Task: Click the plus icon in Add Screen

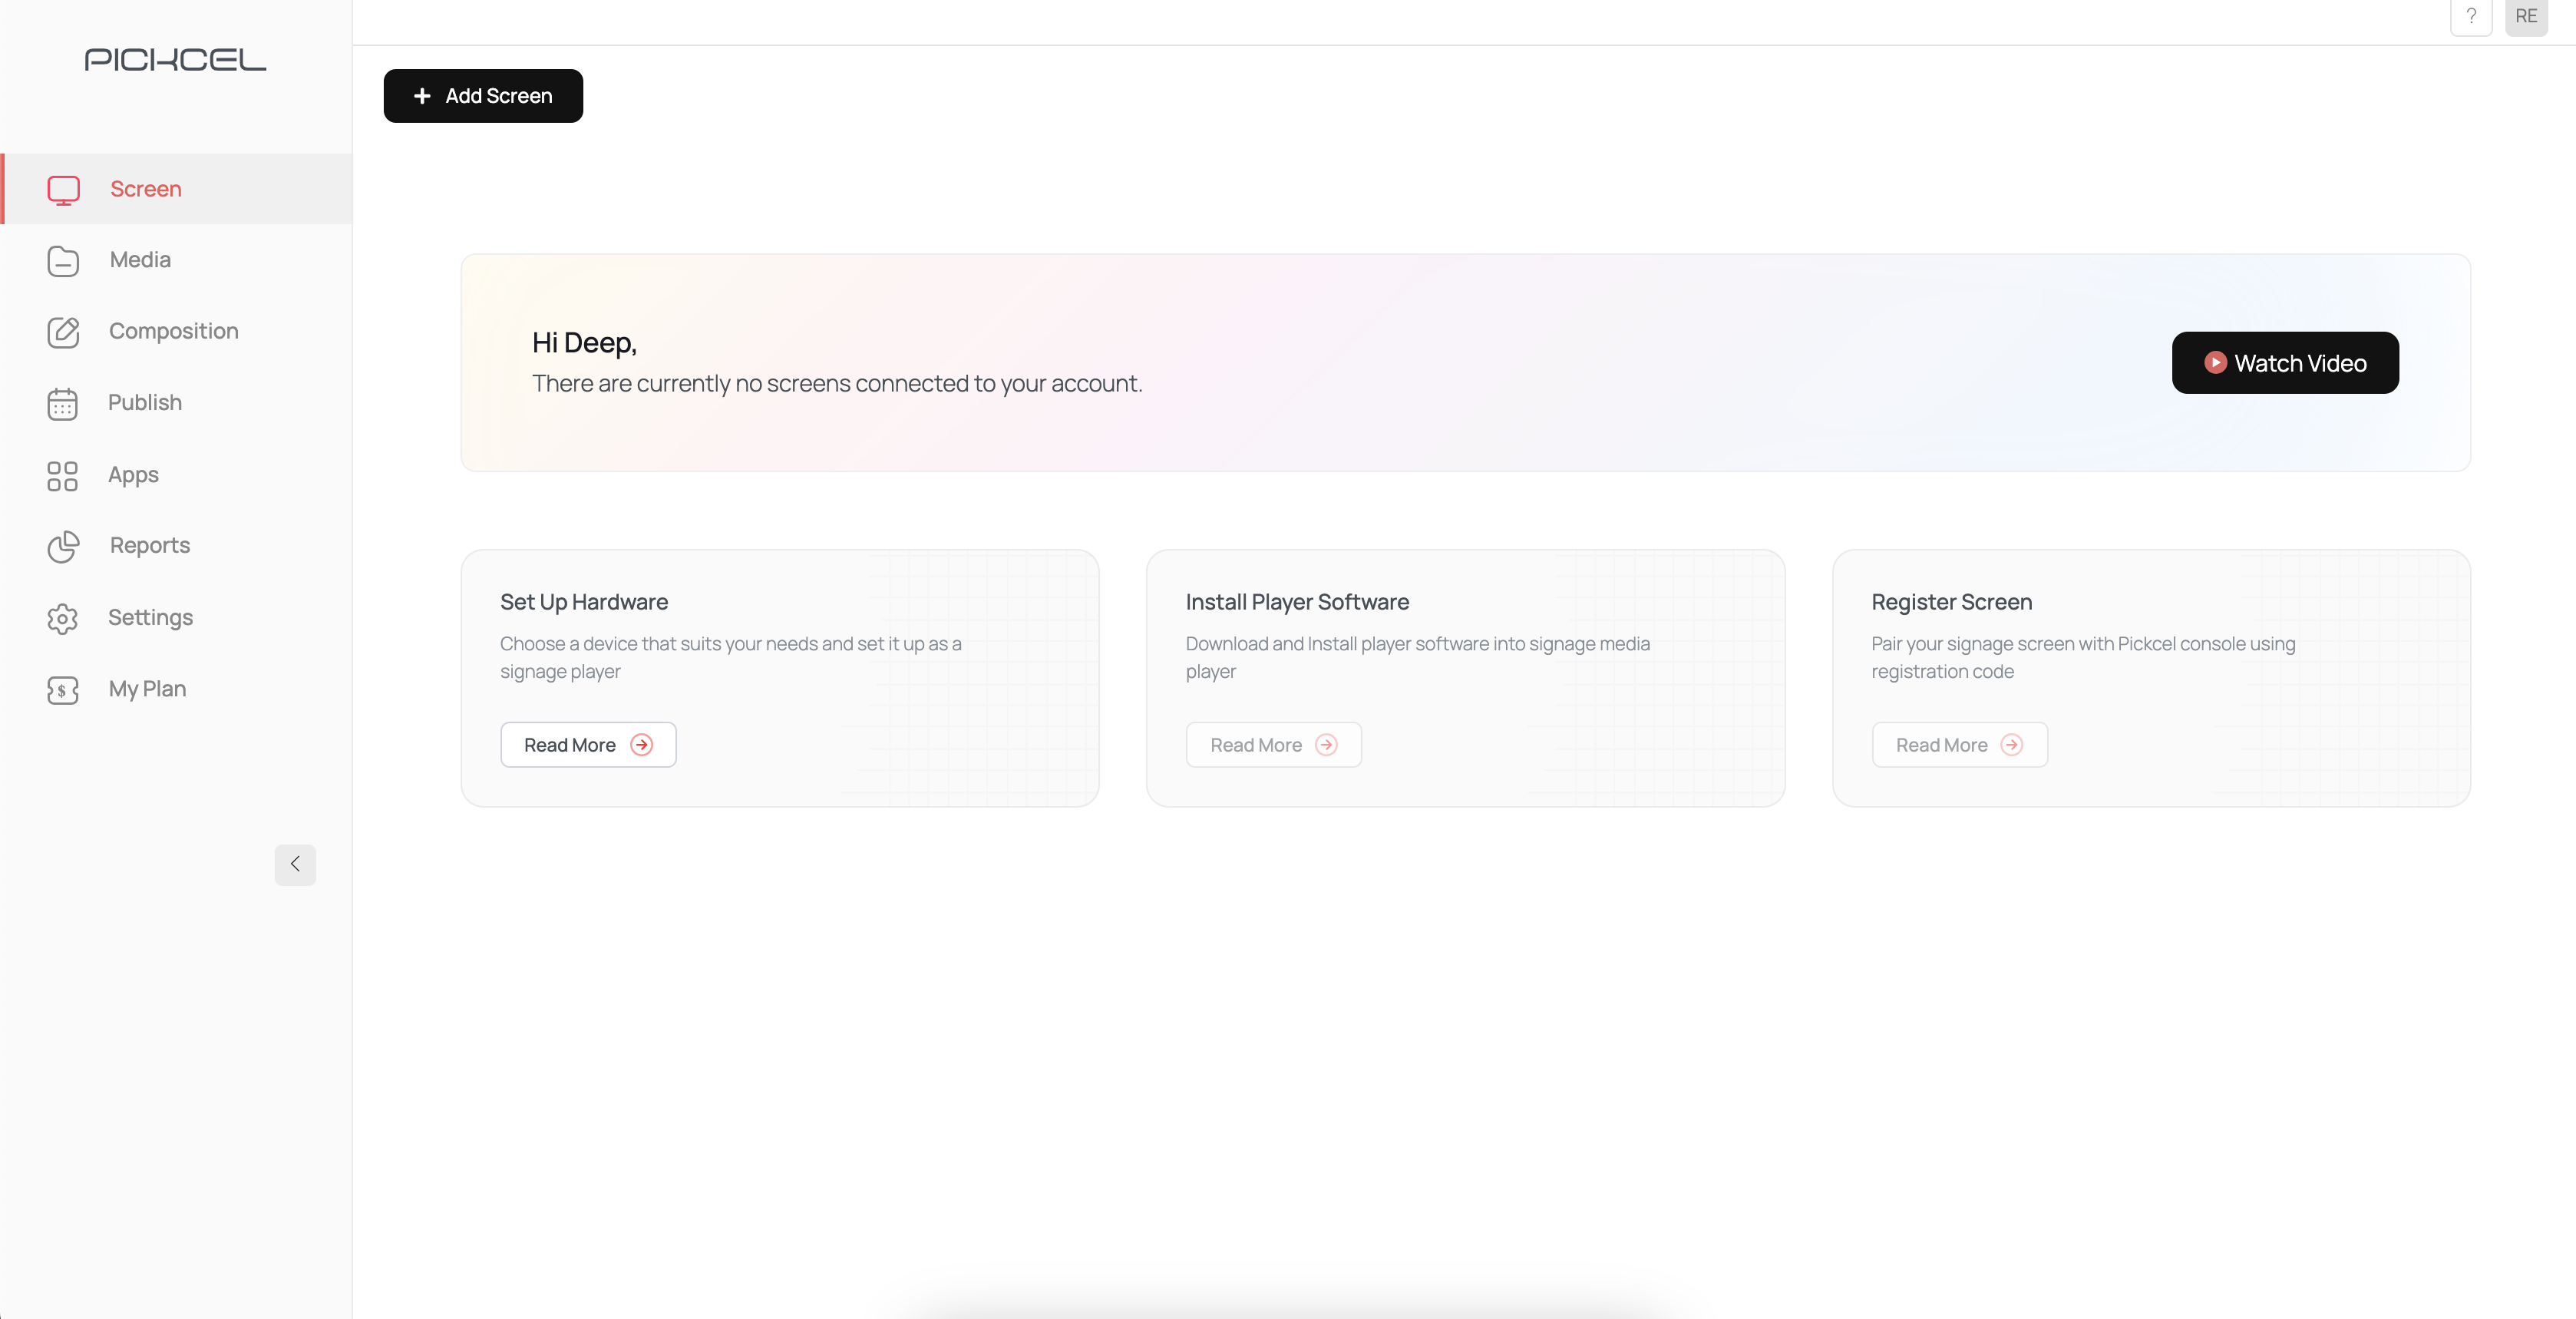Action: 422,96
